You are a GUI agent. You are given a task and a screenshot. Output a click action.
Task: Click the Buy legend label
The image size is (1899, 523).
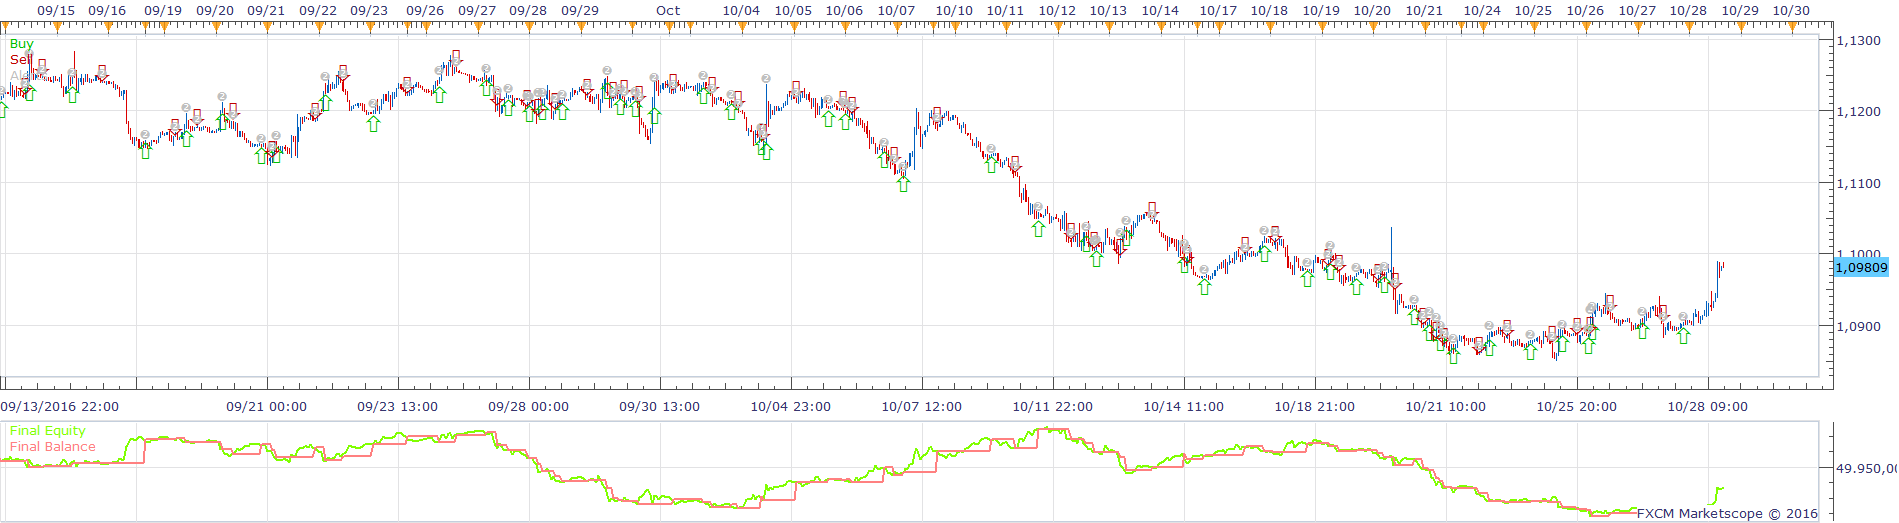21,44
